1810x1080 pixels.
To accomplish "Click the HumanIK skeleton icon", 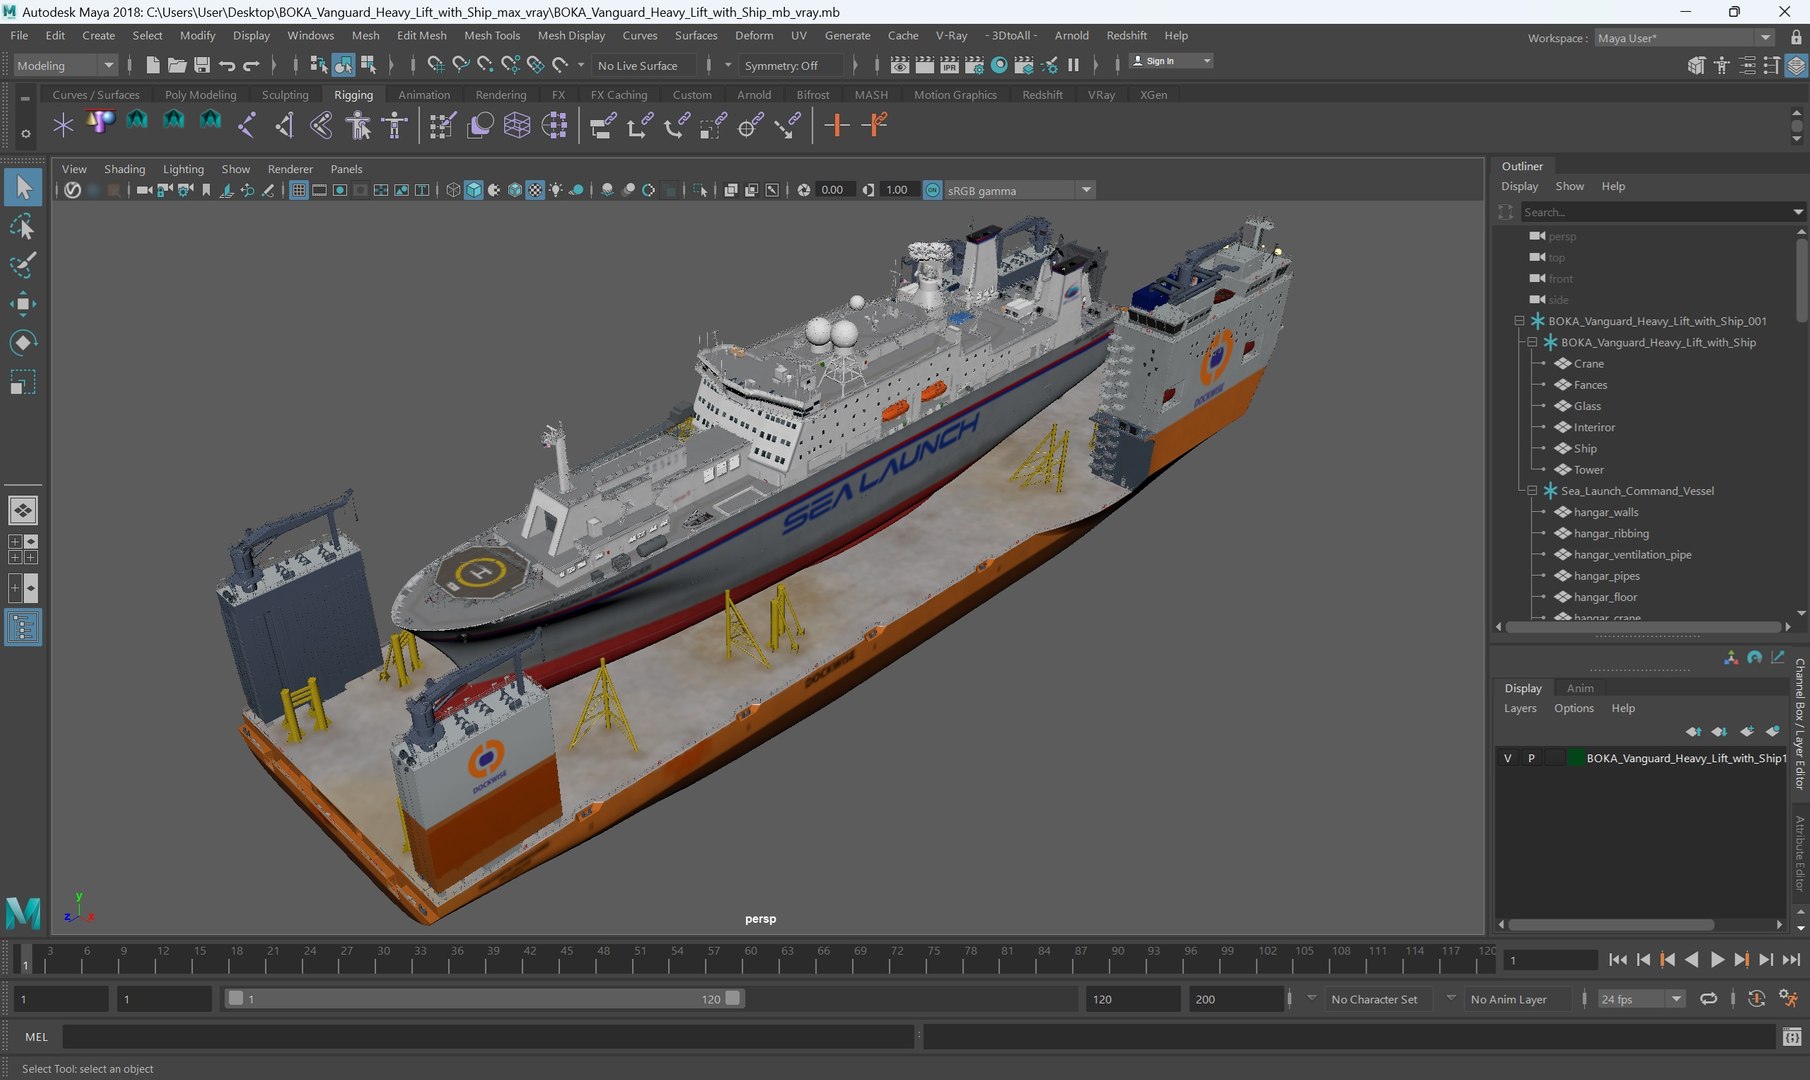I will click(395, 125).
